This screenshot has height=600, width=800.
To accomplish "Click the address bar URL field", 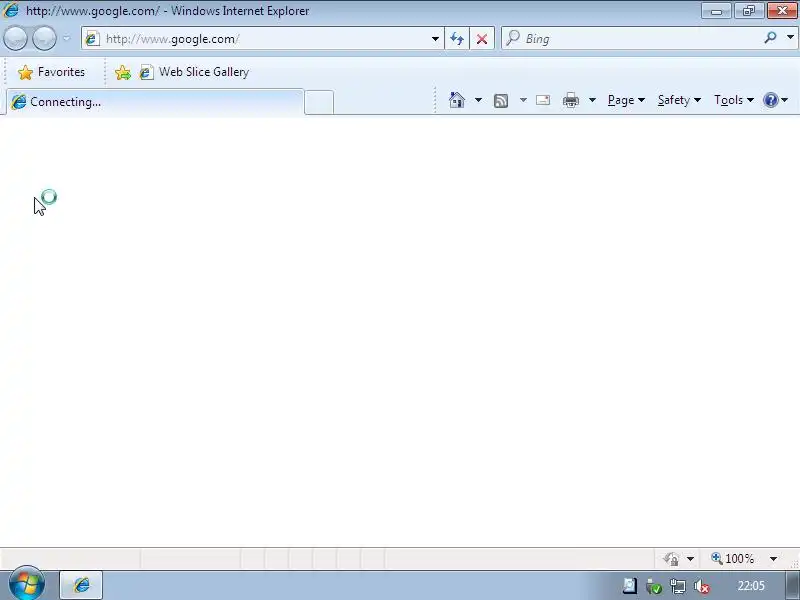I will pos(265,39).
